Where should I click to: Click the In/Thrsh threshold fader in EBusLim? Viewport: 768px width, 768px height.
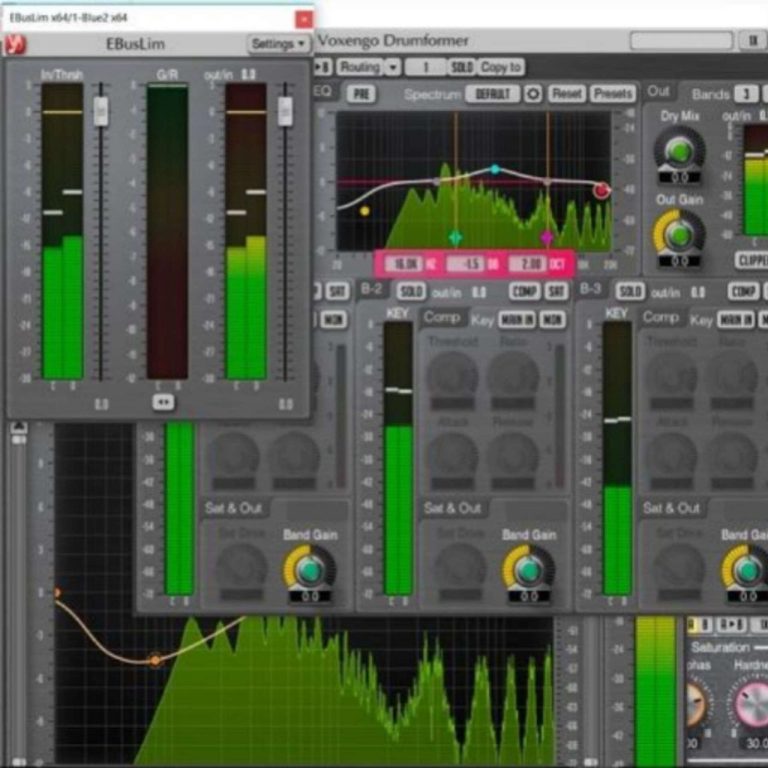point(101,112)
